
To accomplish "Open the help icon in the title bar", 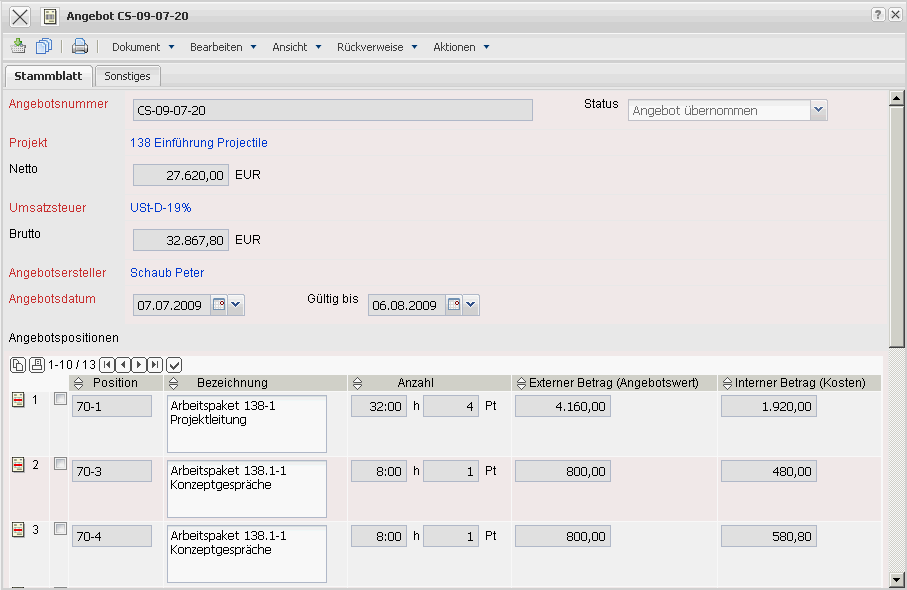I will coord(877,15).
